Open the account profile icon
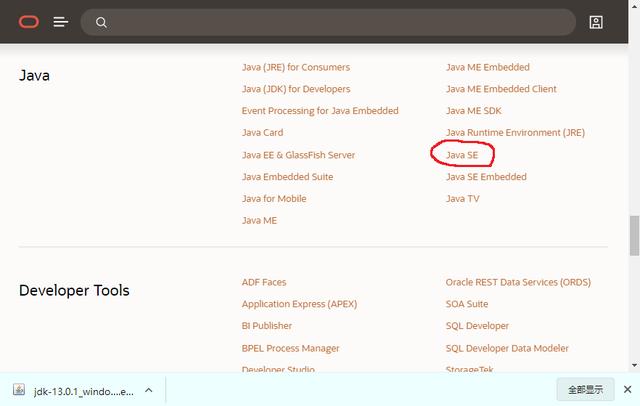This screenshot has width=640, height=406. 596,22
